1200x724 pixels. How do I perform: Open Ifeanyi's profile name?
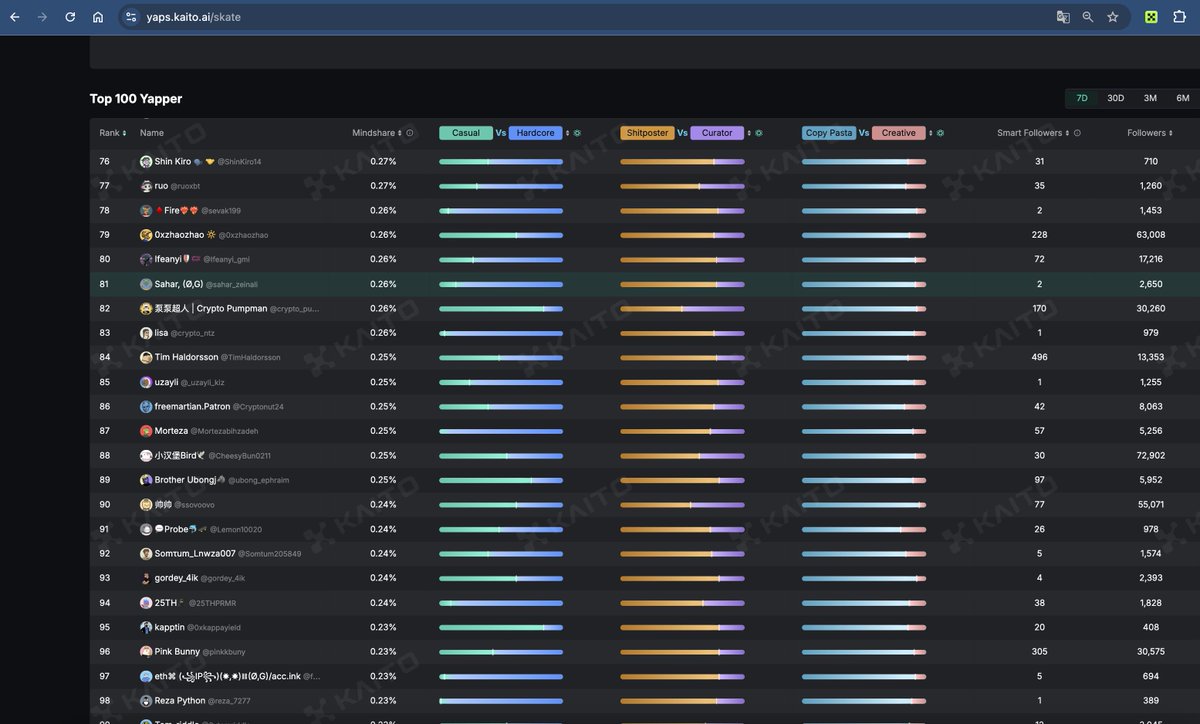[x=168, y=259]
